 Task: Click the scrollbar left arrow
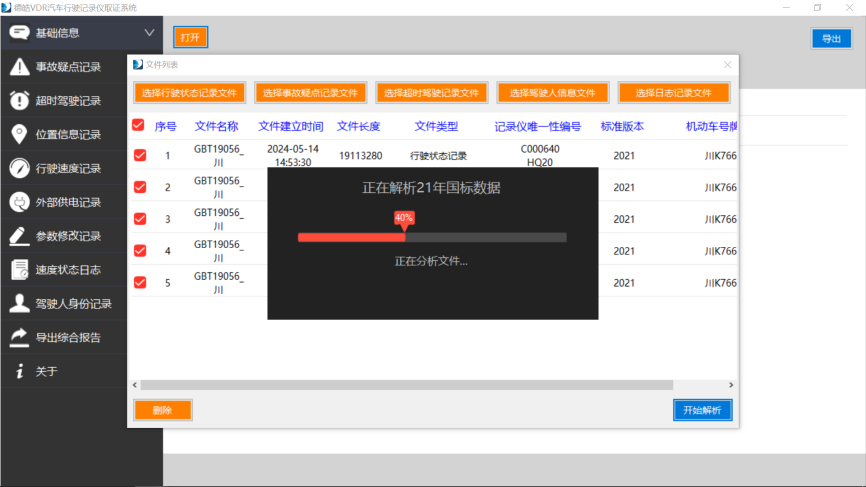[x=135, y=385]
